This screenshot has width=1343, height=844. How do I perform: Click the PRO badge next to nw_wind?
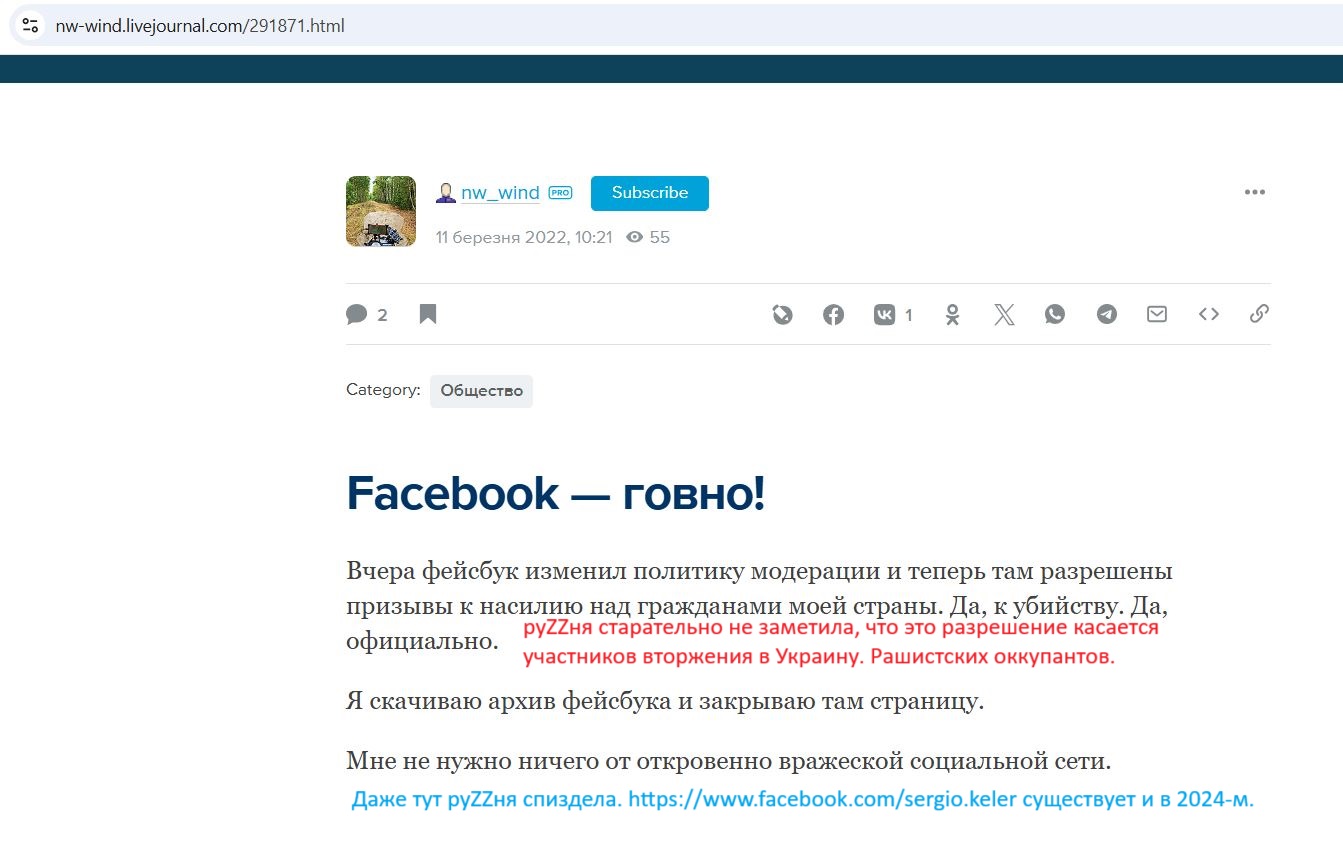[x=561, y=193]
